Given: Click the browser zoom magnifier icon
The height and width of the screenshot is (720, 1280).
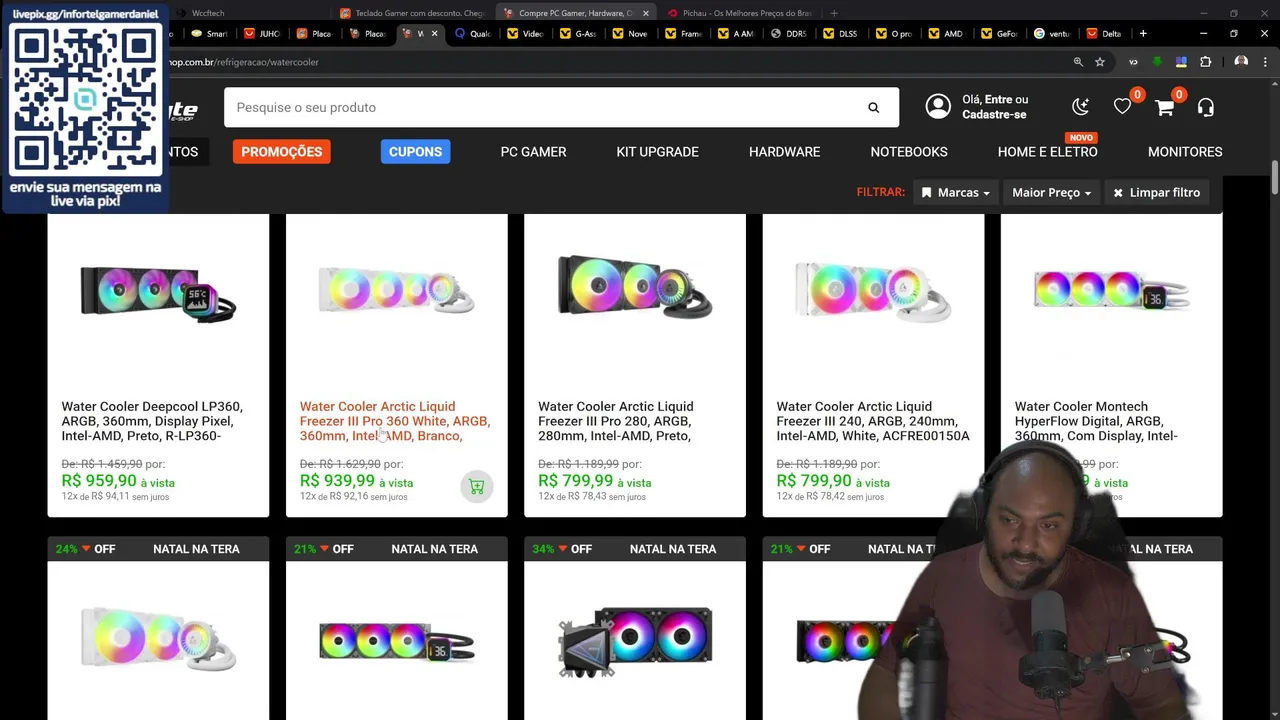Looking at the screenshot, I should [x=1078, y=62].
